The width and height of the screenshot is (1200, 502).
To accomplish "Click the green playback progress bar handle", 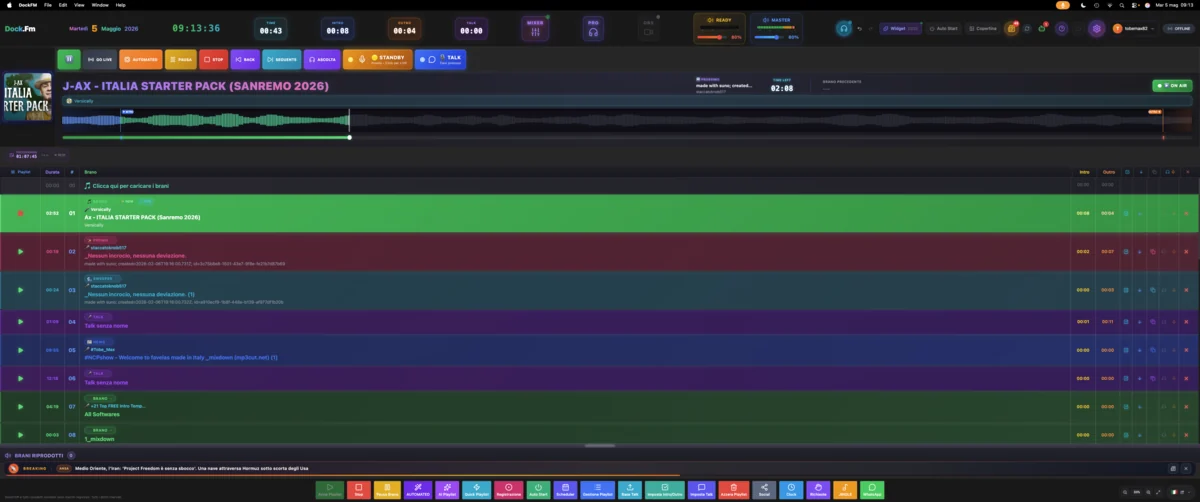I will [349, 137].
